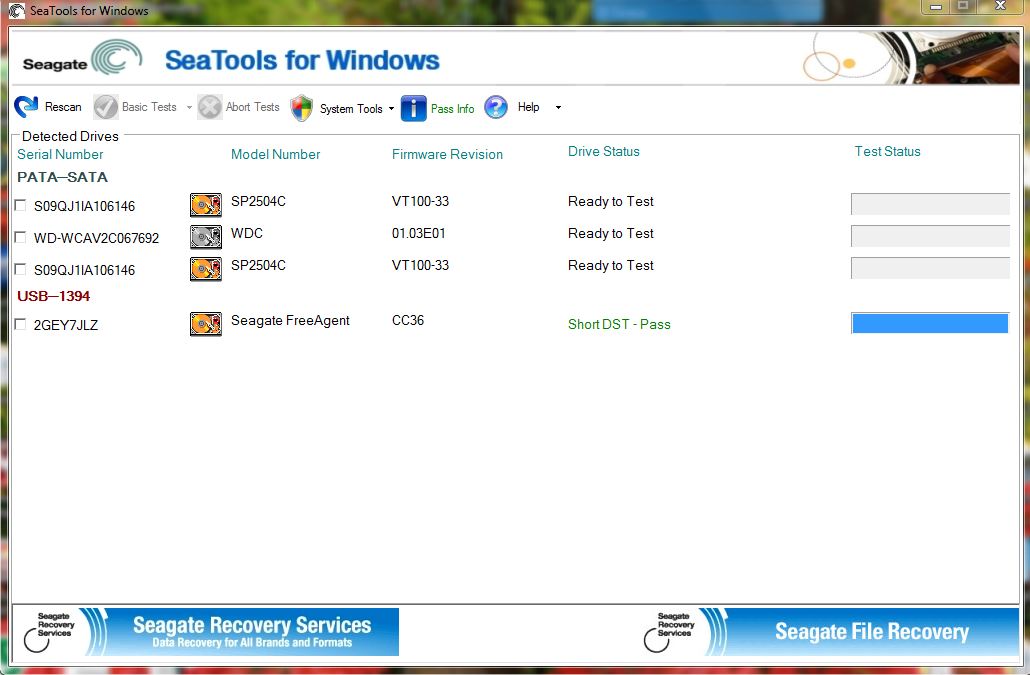Screen dimensions: 1030x675
Task: Open the Help dropdown arrow
Action: point(558,108)
